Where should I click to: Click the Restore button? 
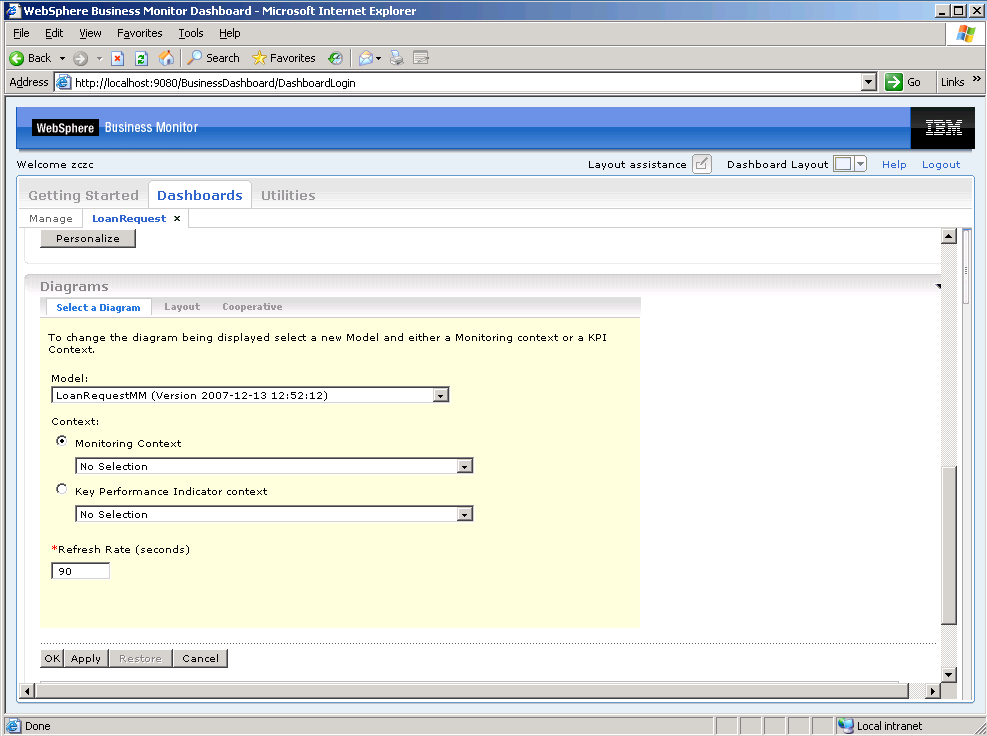pyautogui.click(x=140, y=659)
